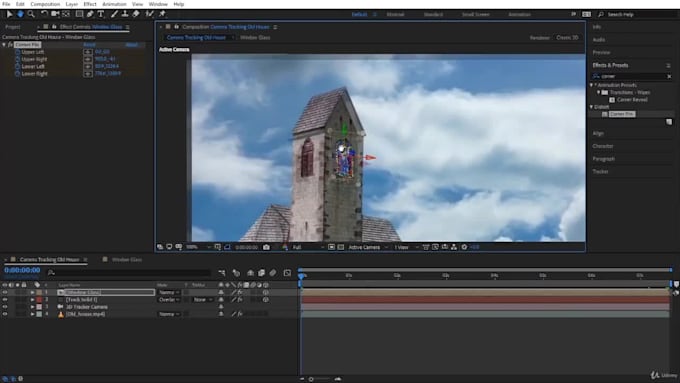Switch to the Project panel tab
Viewport: 680px width, 383px height.
coord(13,27)
